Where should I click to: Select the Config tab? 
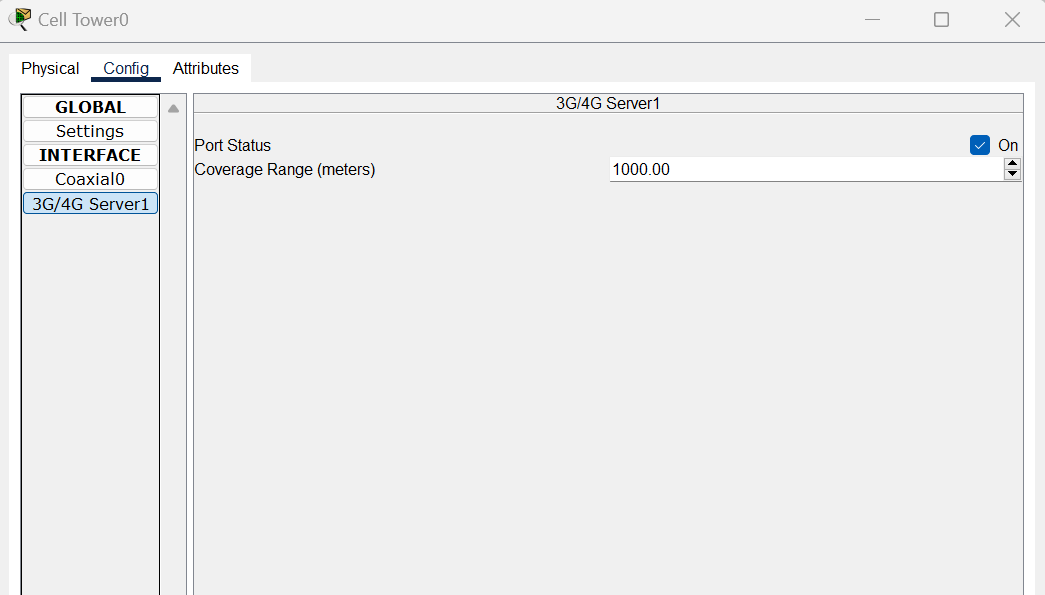coord(126,69)
